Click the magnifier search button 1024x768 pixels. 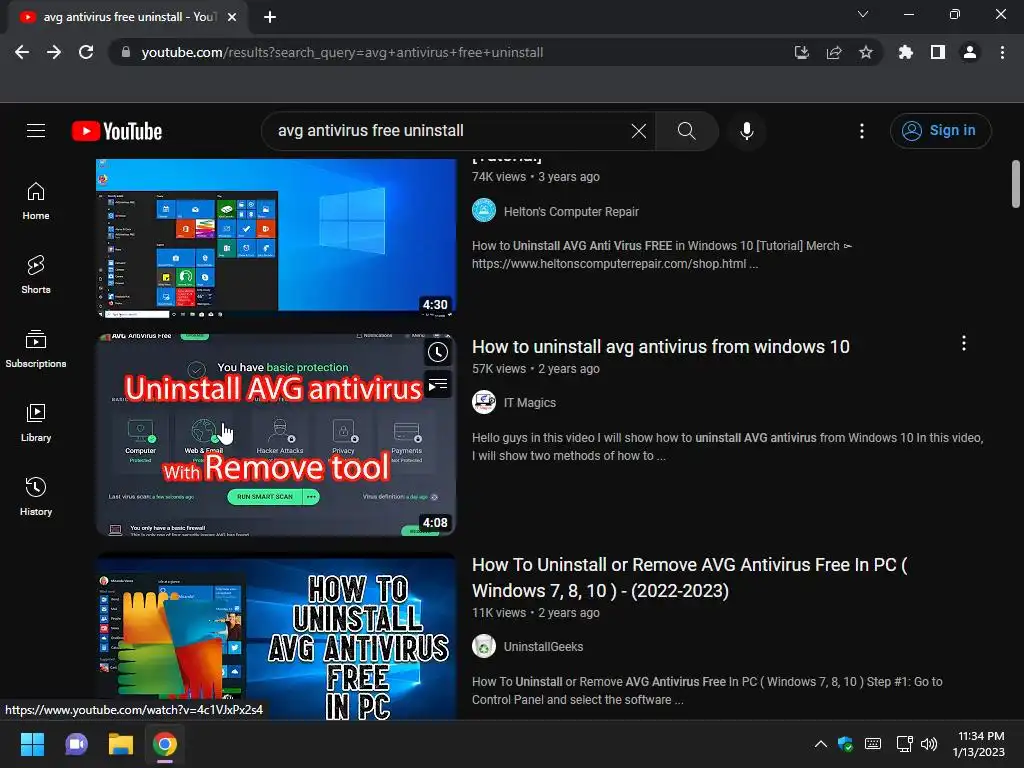686,131
